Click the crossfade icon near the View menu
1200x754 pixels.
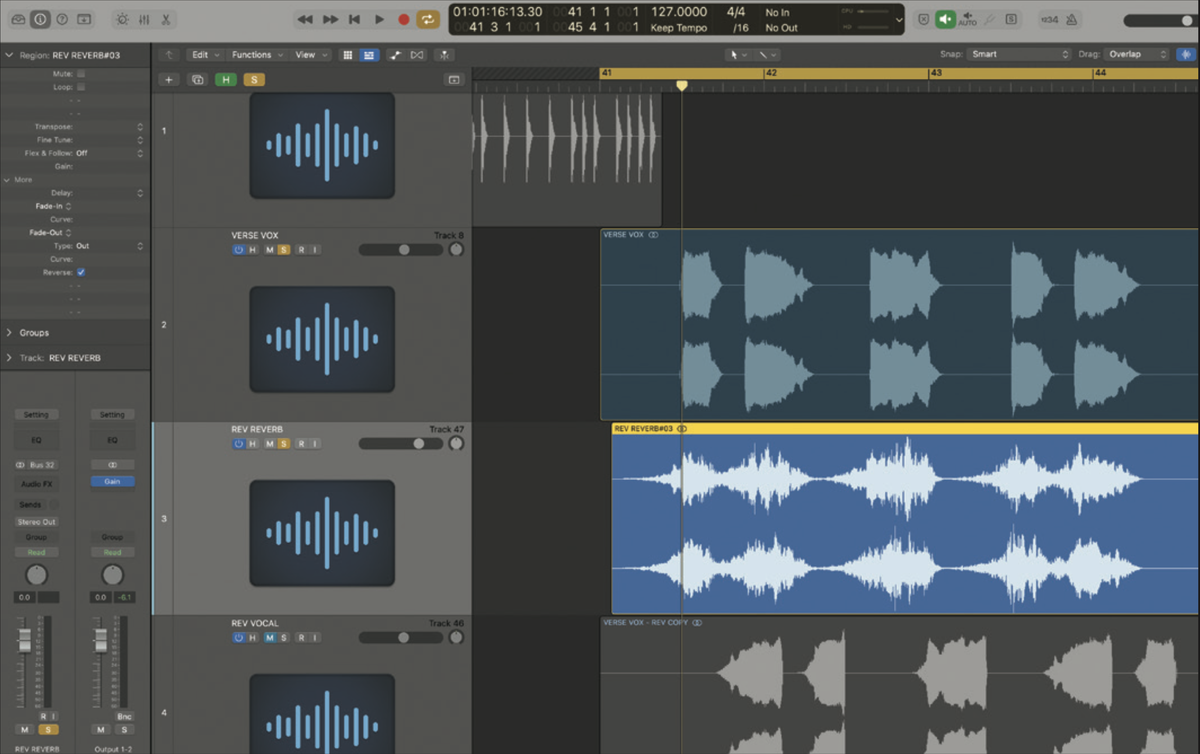click(416, 55)
